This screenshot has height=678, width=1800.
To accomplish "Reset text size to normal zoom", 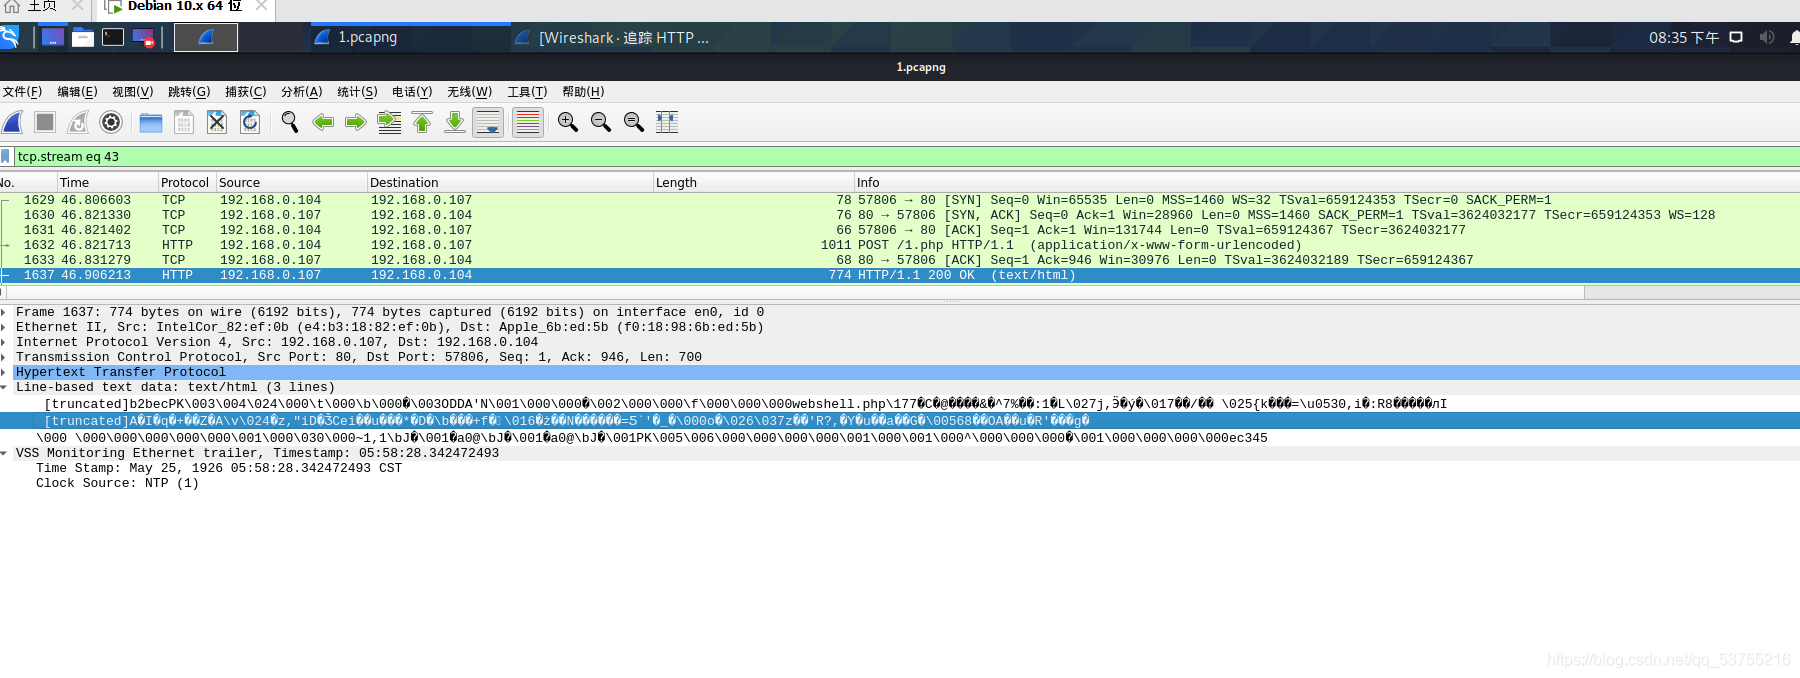I will [x=634, y=122].
